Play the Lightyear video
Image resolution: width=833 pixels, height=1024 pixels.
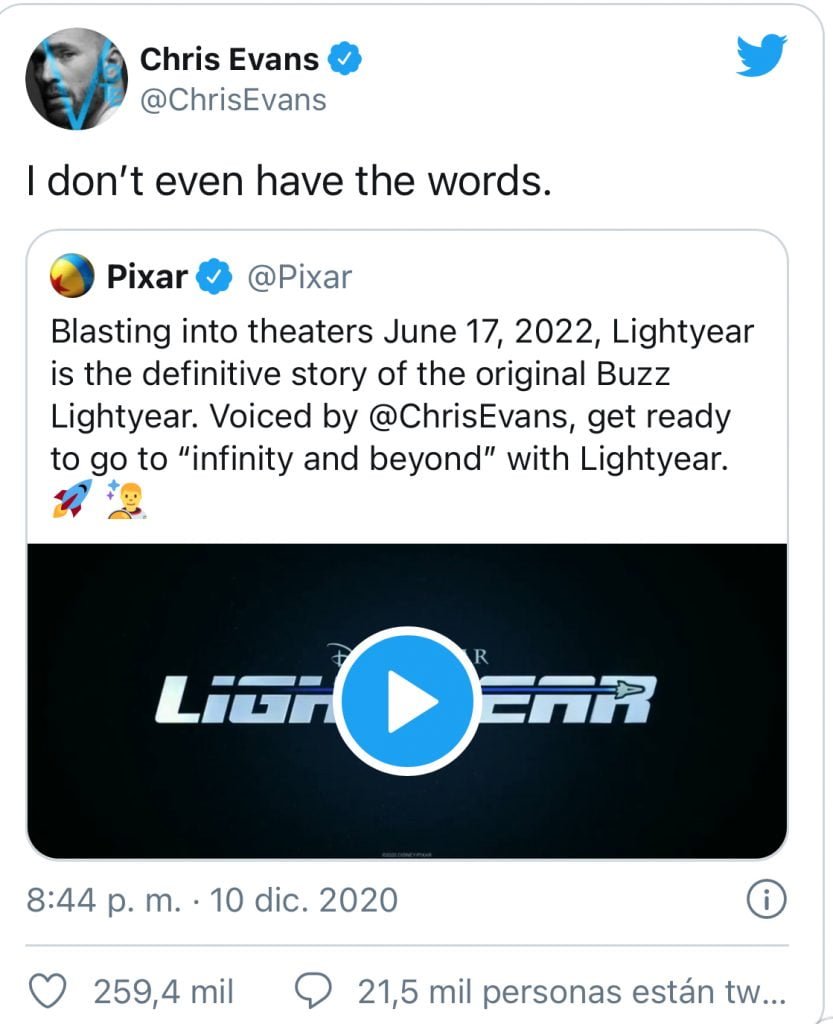(405, 700)
